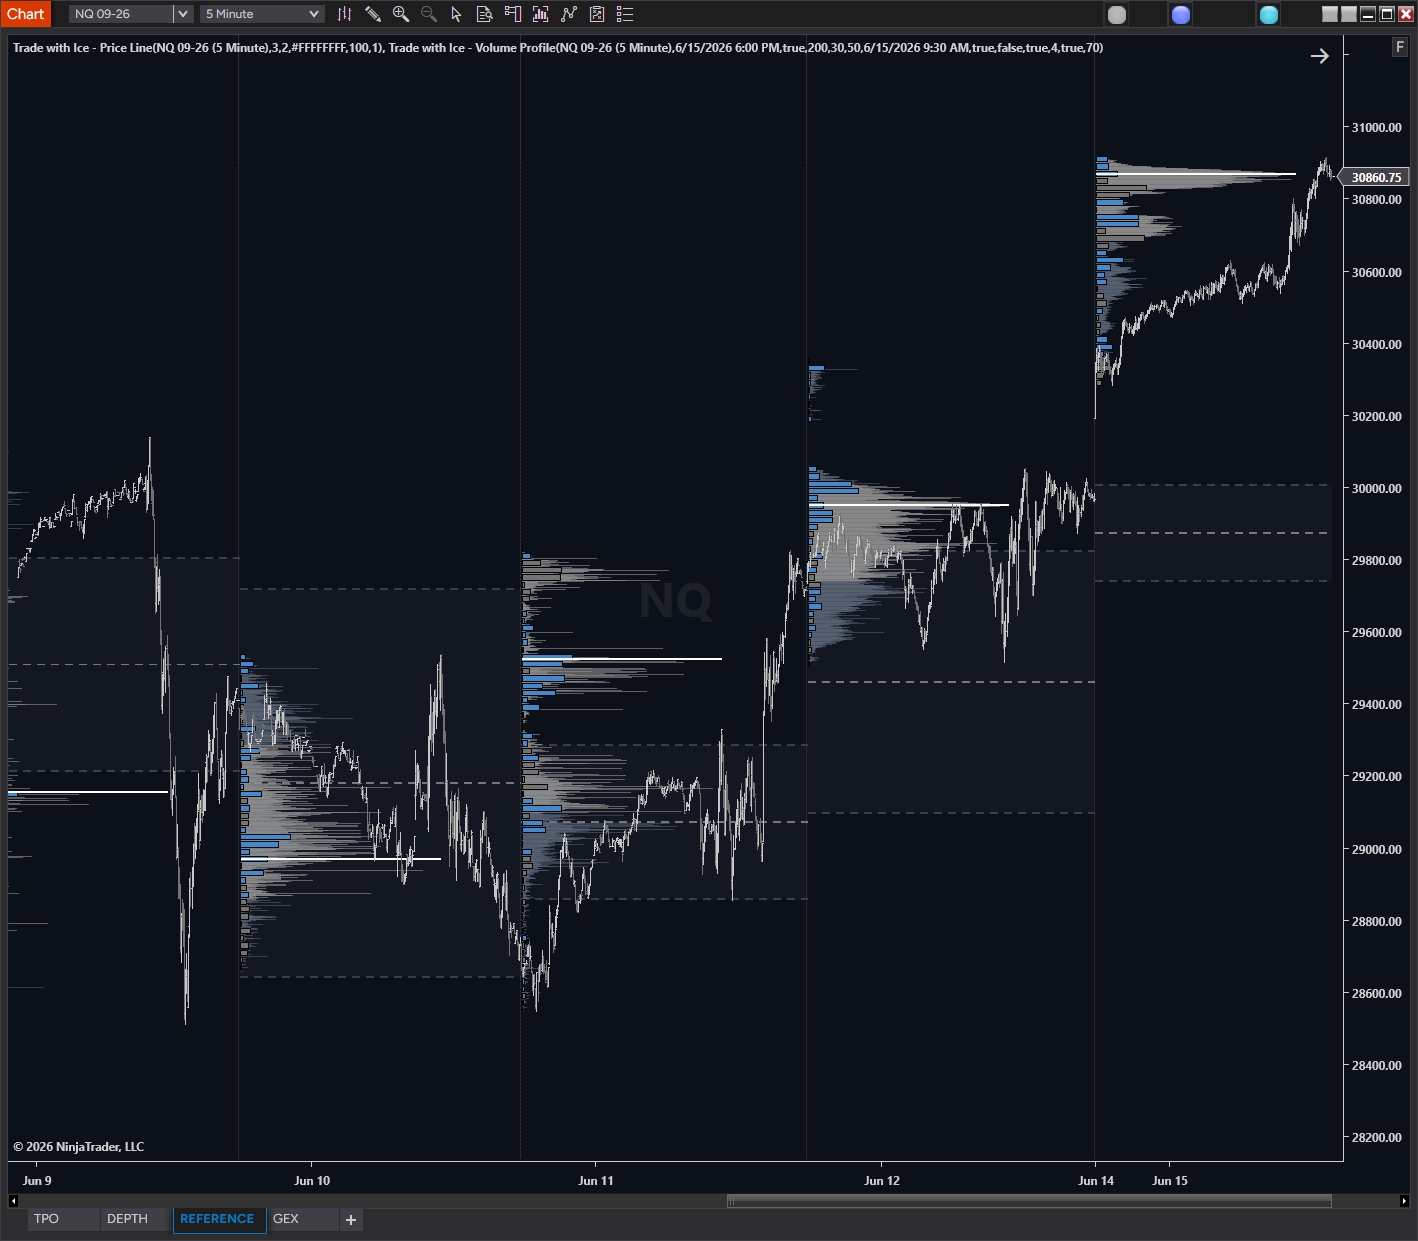The width and height of the screenshot is (1418, 1241).
Task: Open the Strategies icon
Action: [x=597, y=14]
